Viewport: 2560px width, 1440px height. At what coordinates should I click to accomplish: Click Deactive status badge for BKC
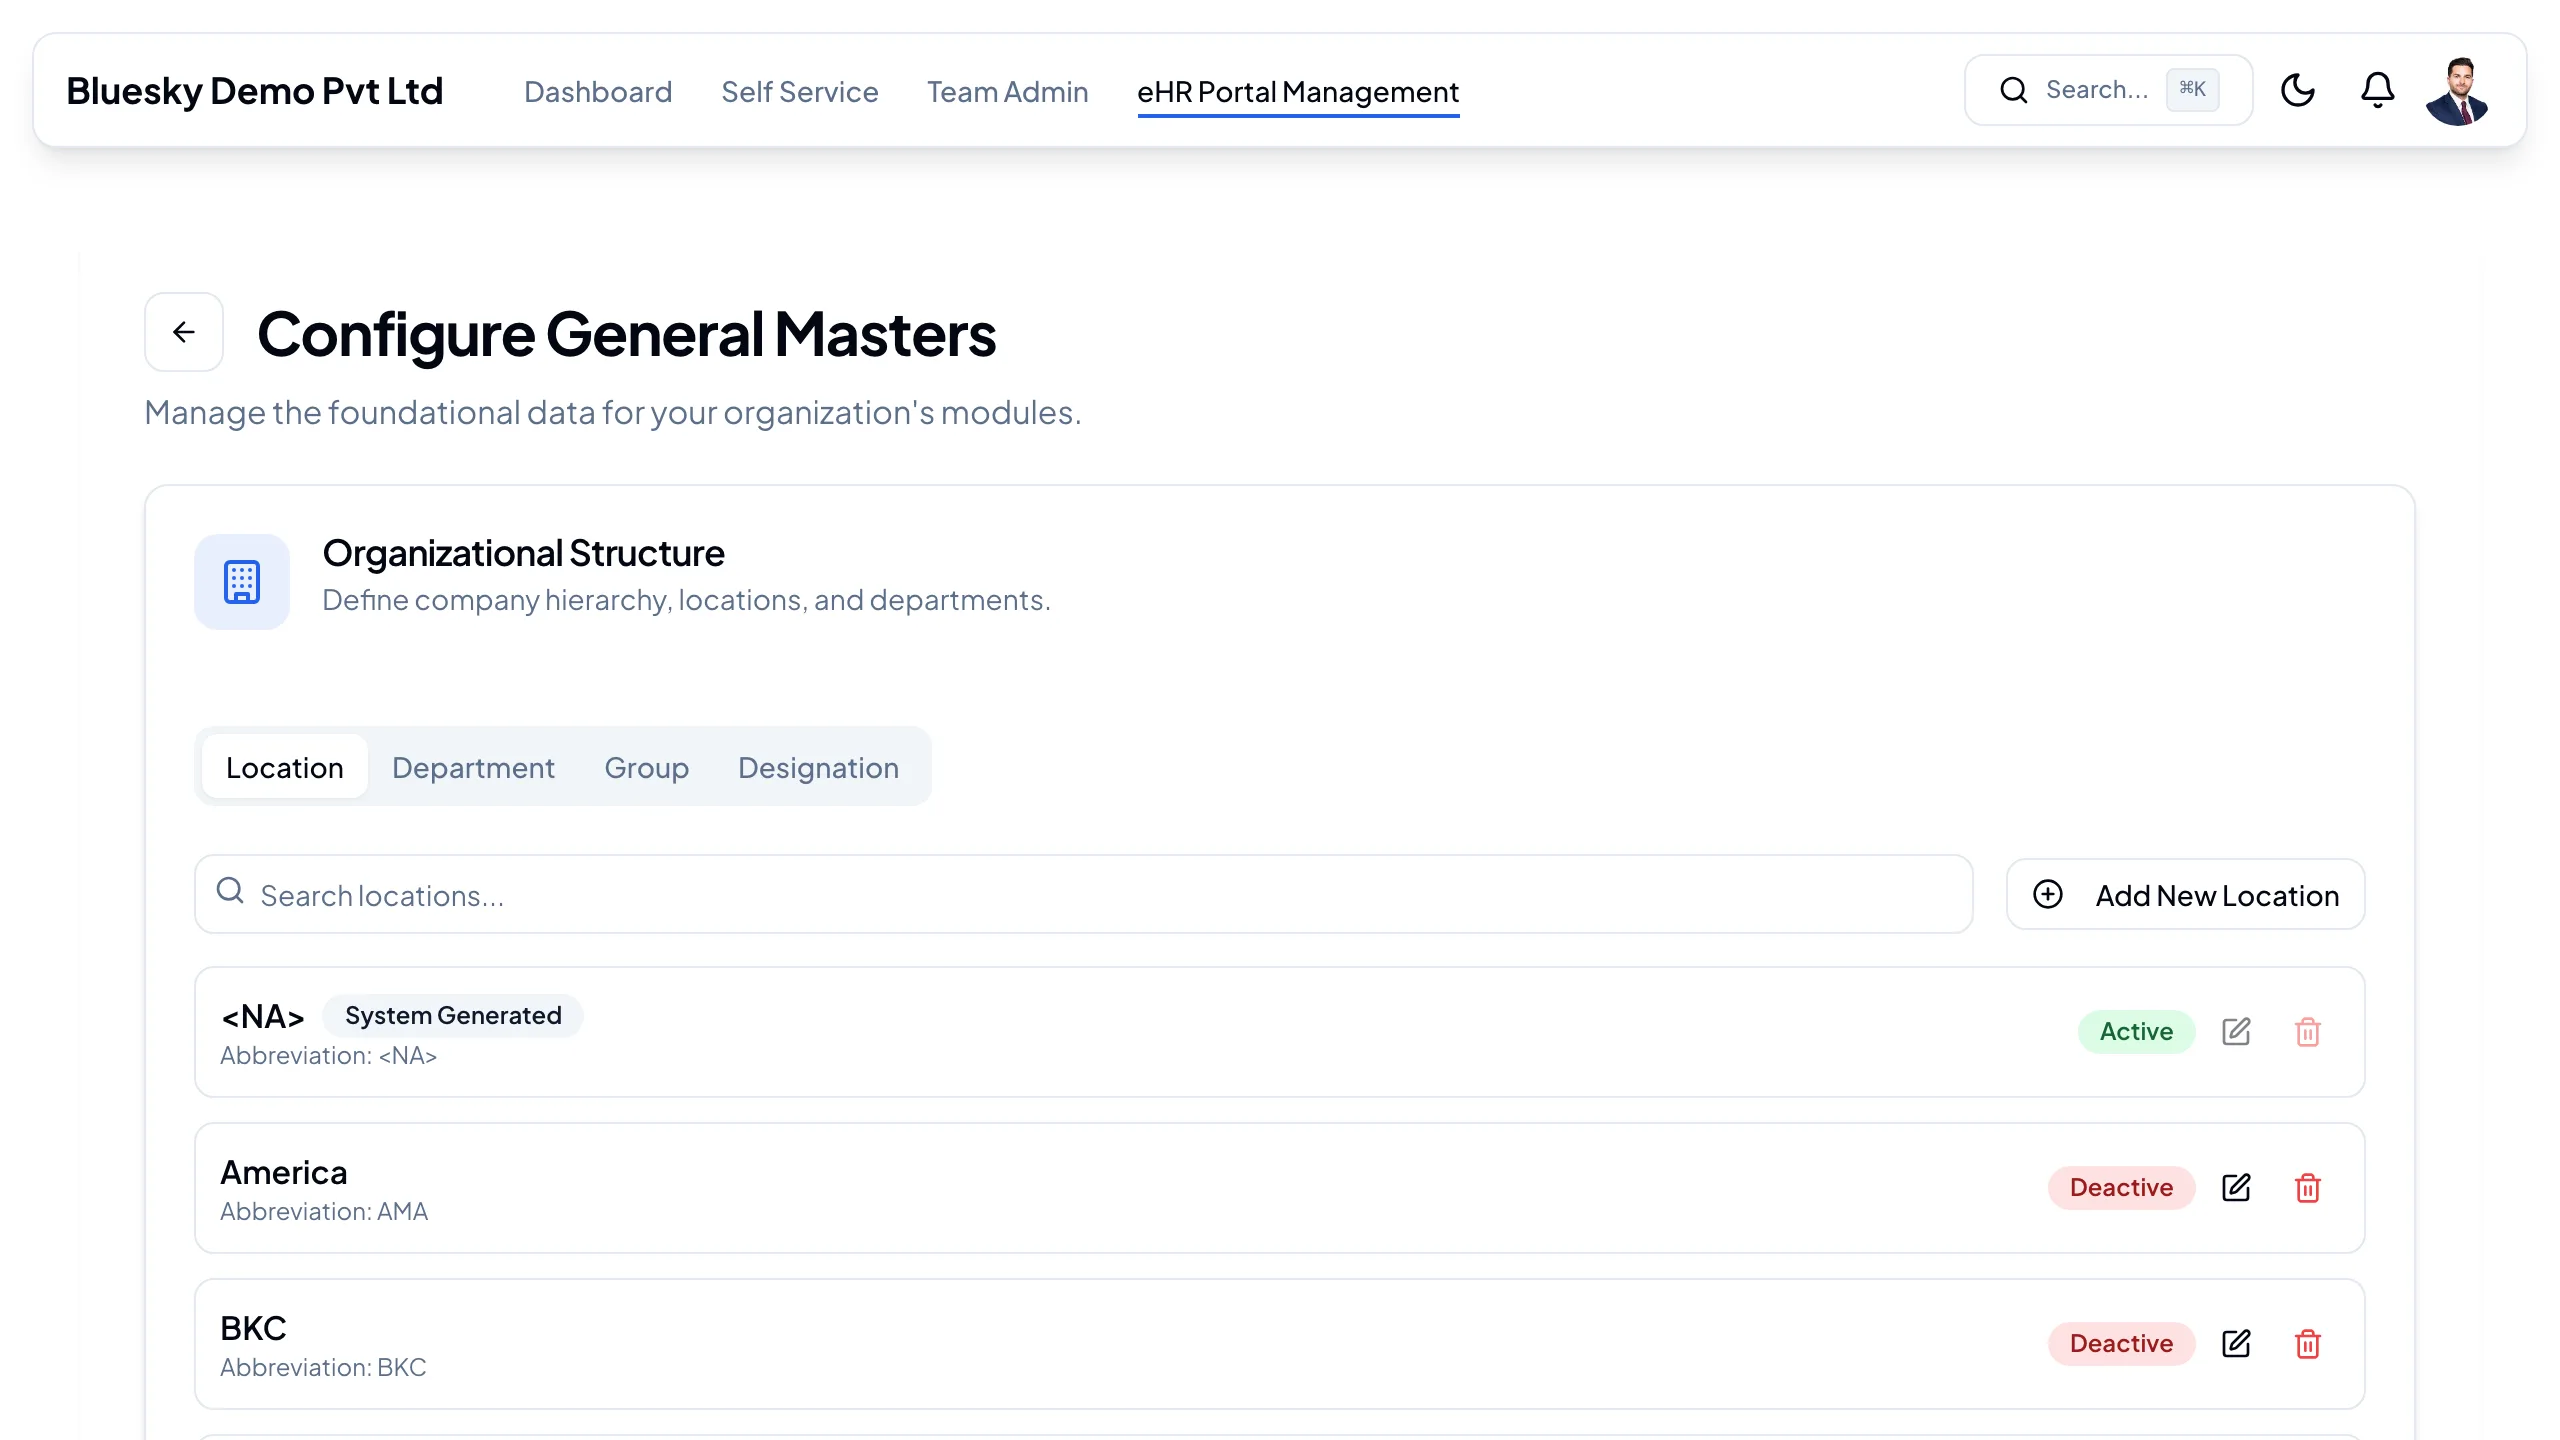click(2121, 1344)
